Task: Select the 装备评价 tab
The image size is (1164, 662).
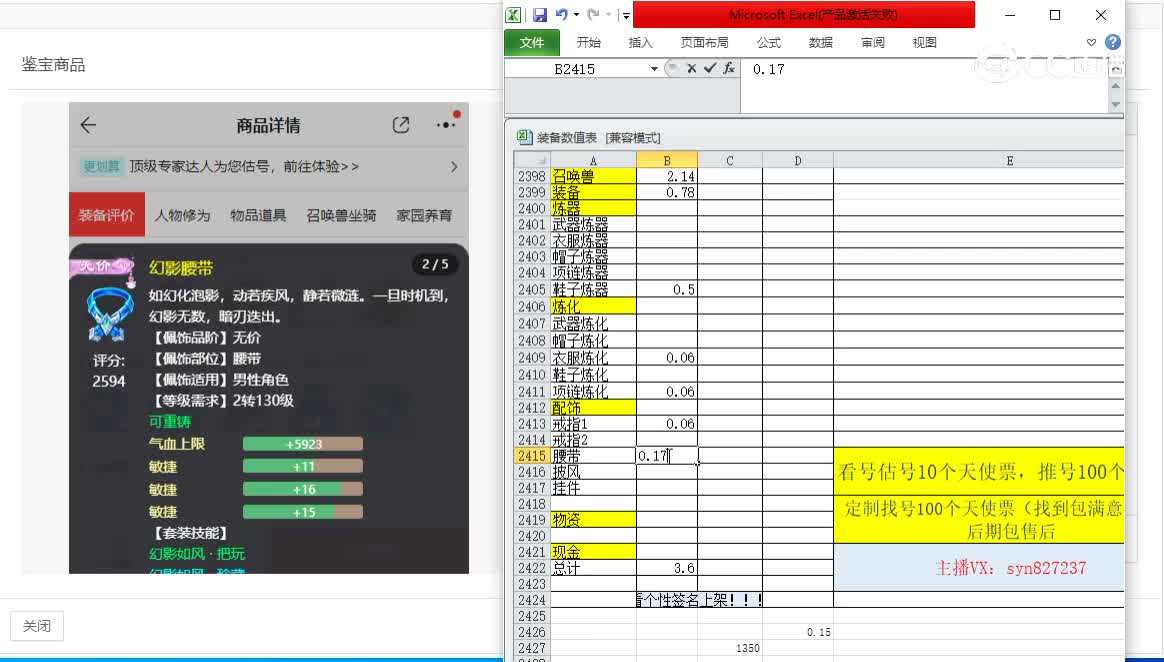Action: (106, 215)
